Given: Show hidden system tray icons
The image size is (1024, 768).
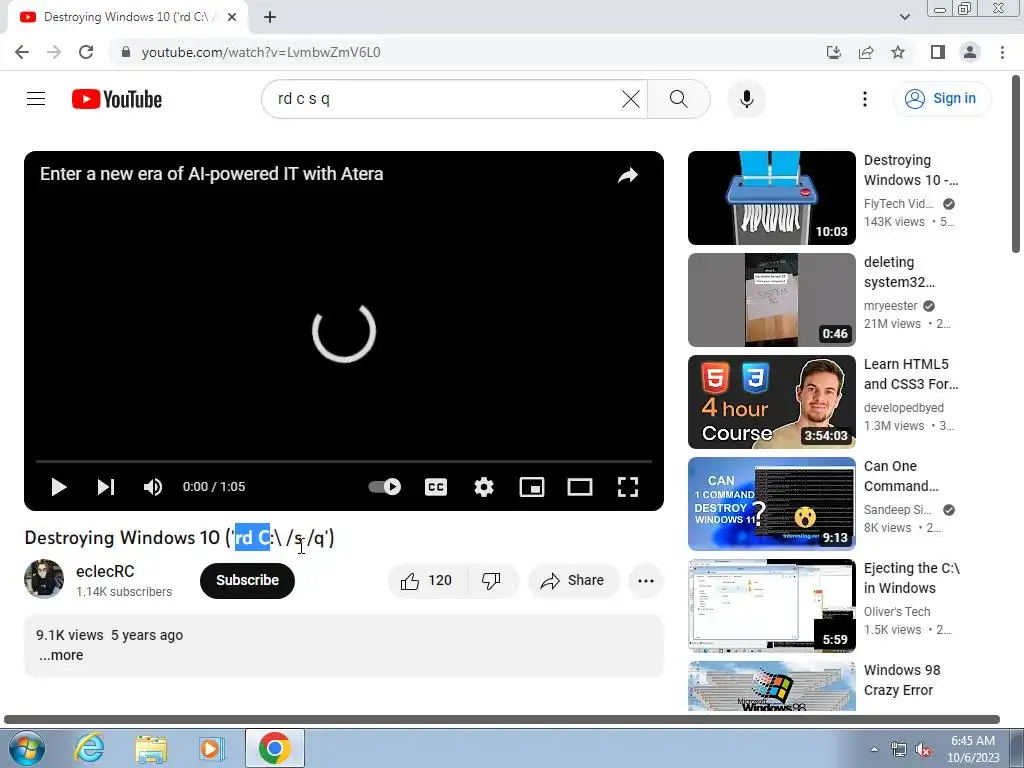Looking at the screenshot, I should coord(874,750).
